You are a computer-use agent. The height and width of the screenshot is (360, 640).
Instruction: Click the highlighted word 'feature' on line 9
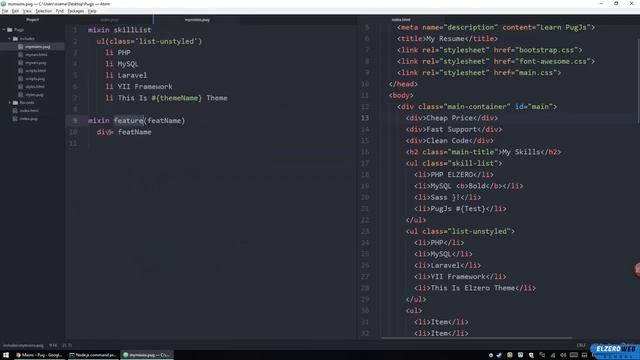[x=129, y=120]
